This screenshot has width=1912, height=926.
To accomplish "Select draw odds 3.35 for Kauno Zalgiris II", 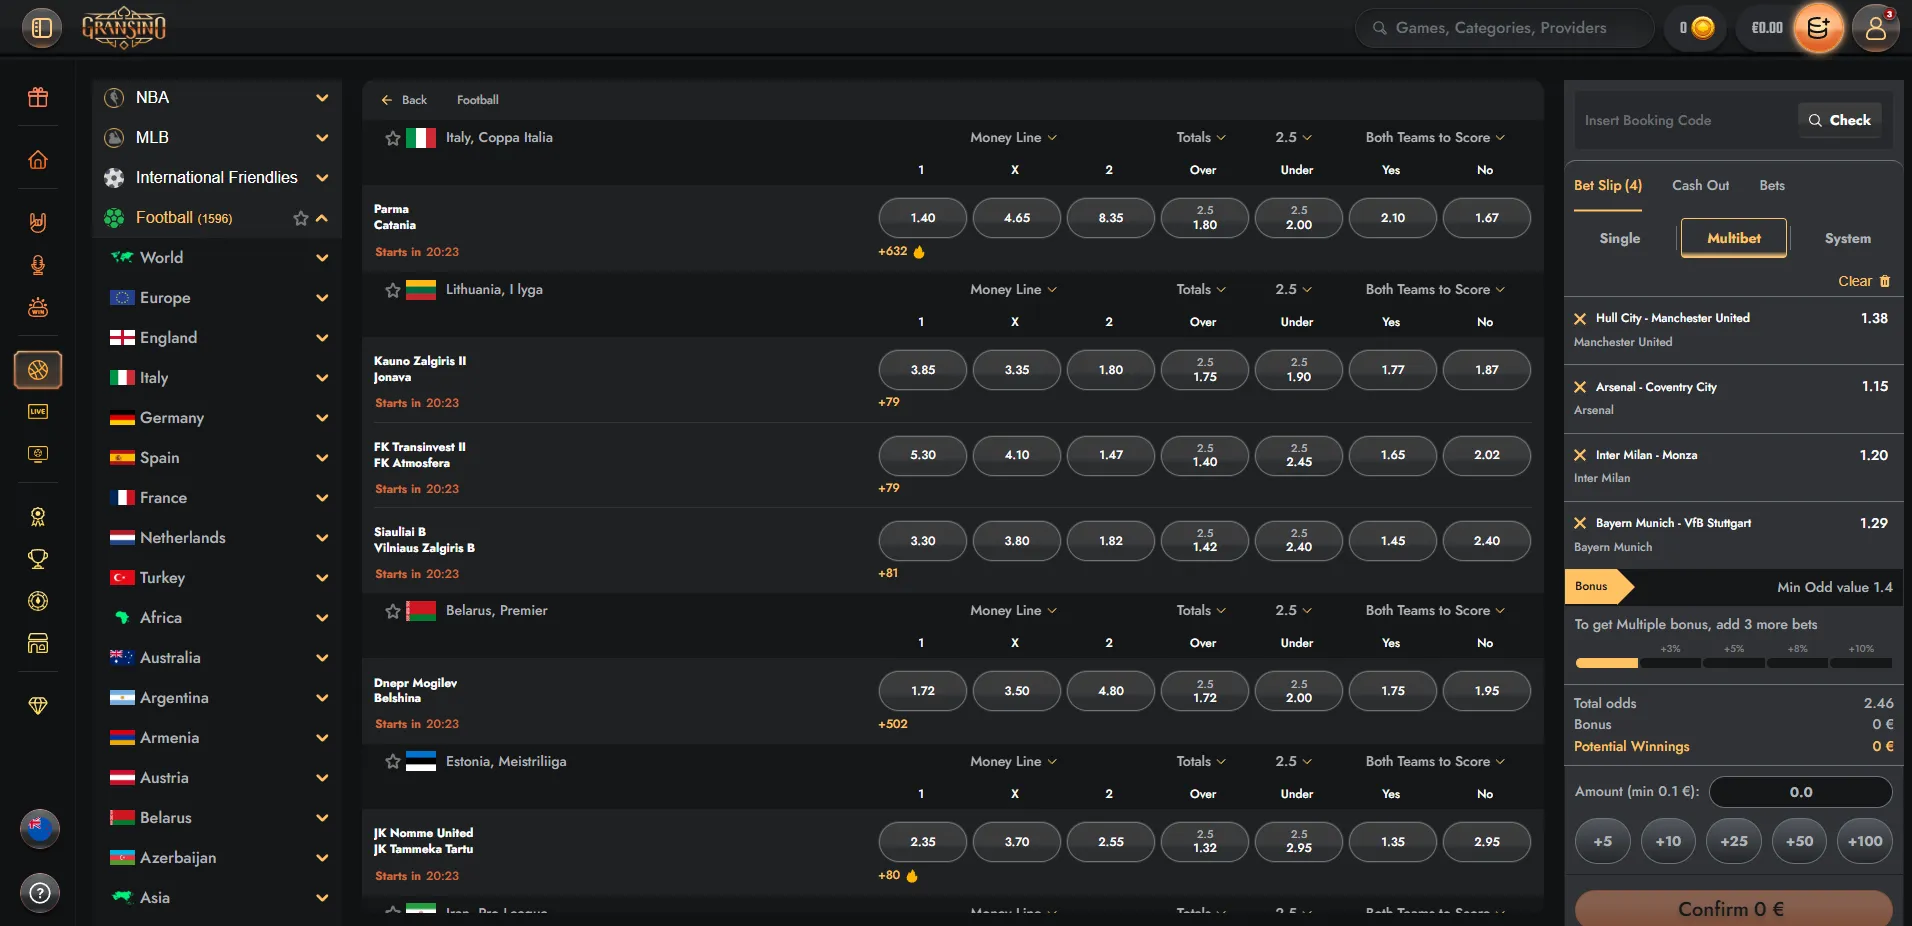I will [1017, 370].
